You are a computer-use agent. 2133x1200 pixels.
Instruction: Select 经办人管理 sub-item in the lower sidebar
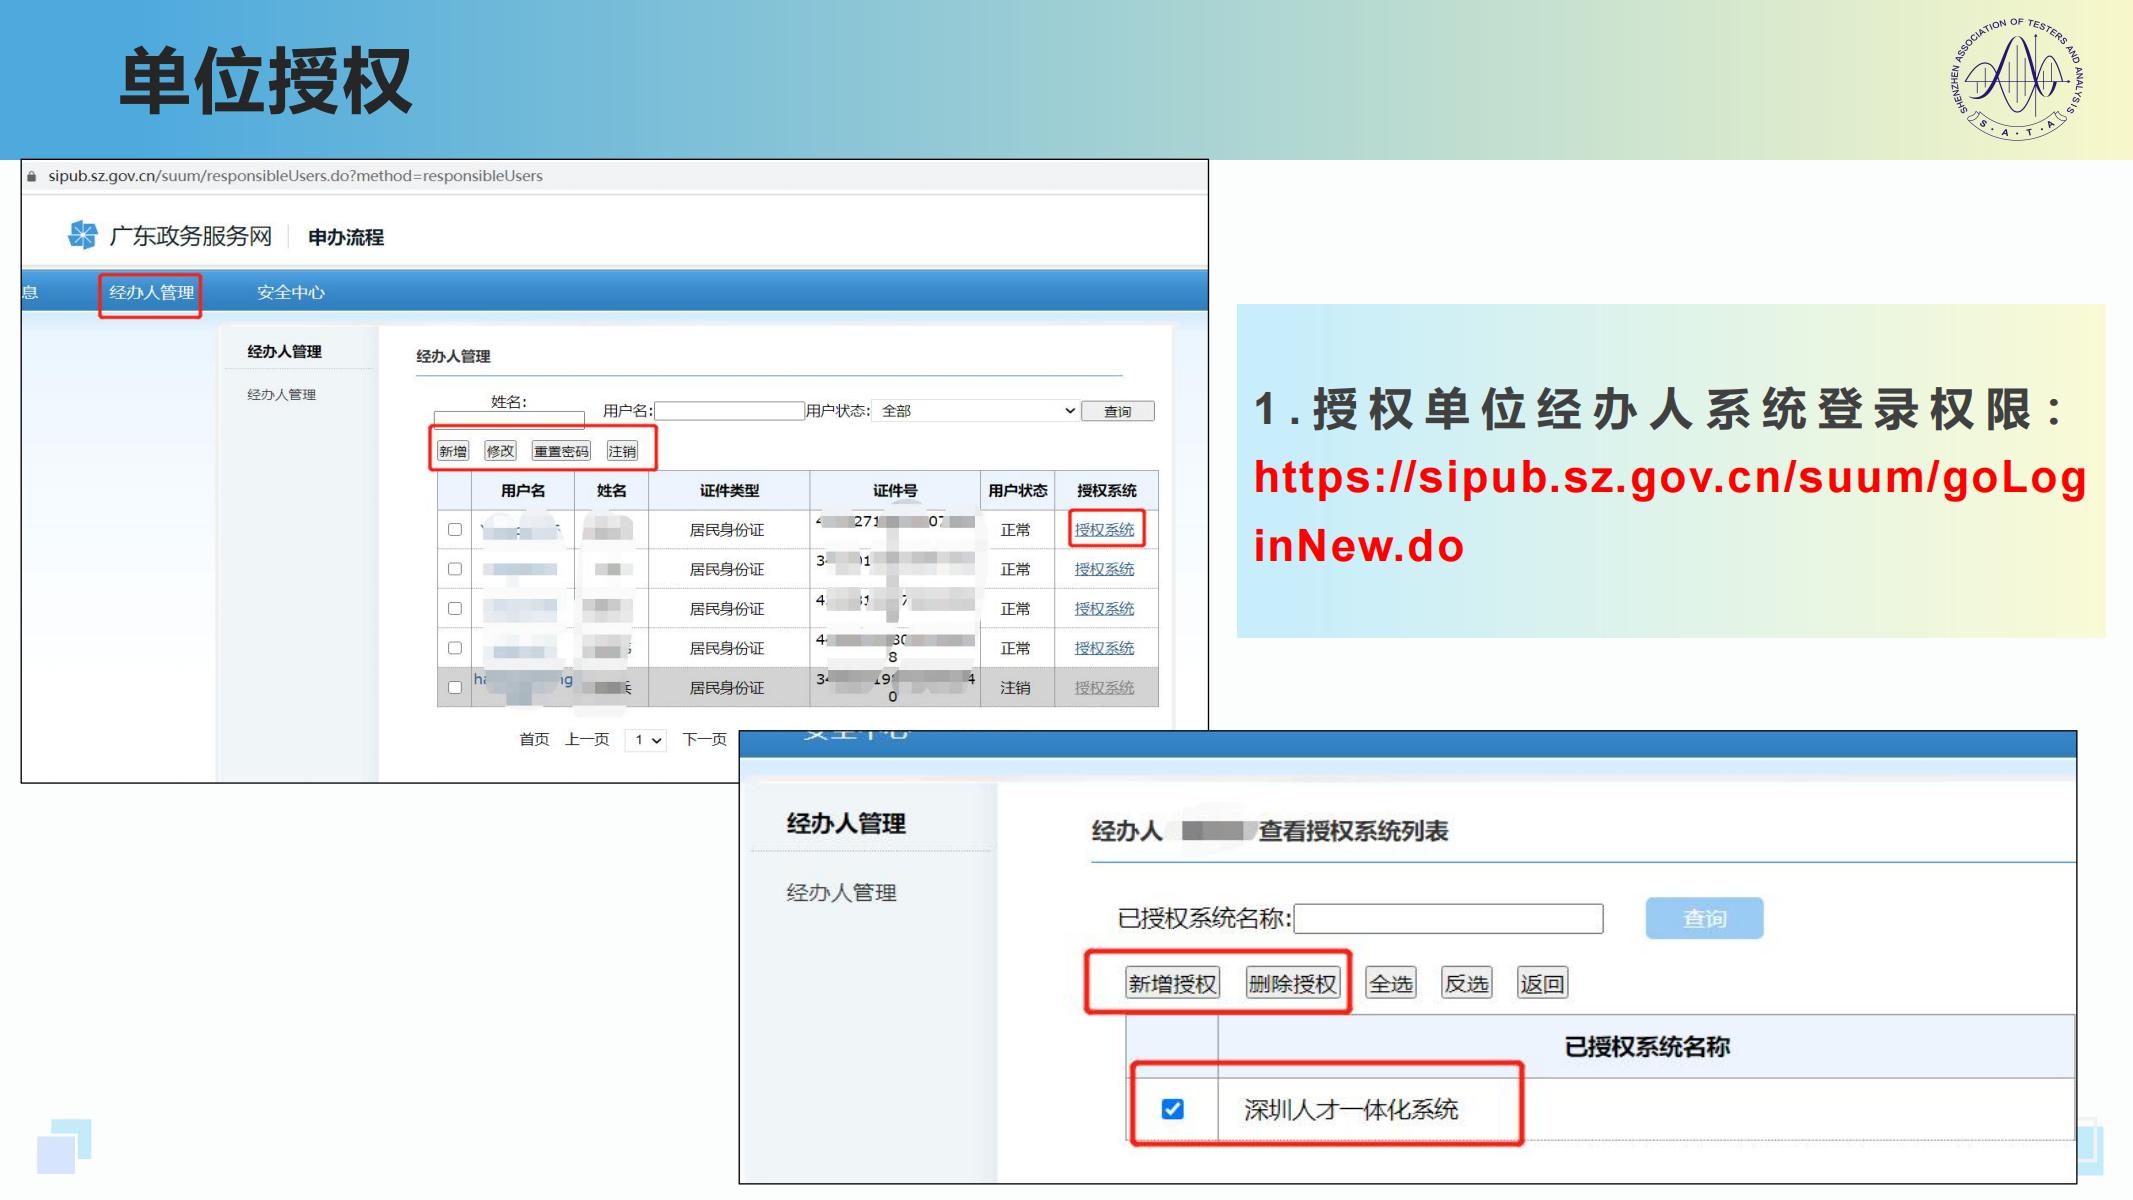[841, 892]
